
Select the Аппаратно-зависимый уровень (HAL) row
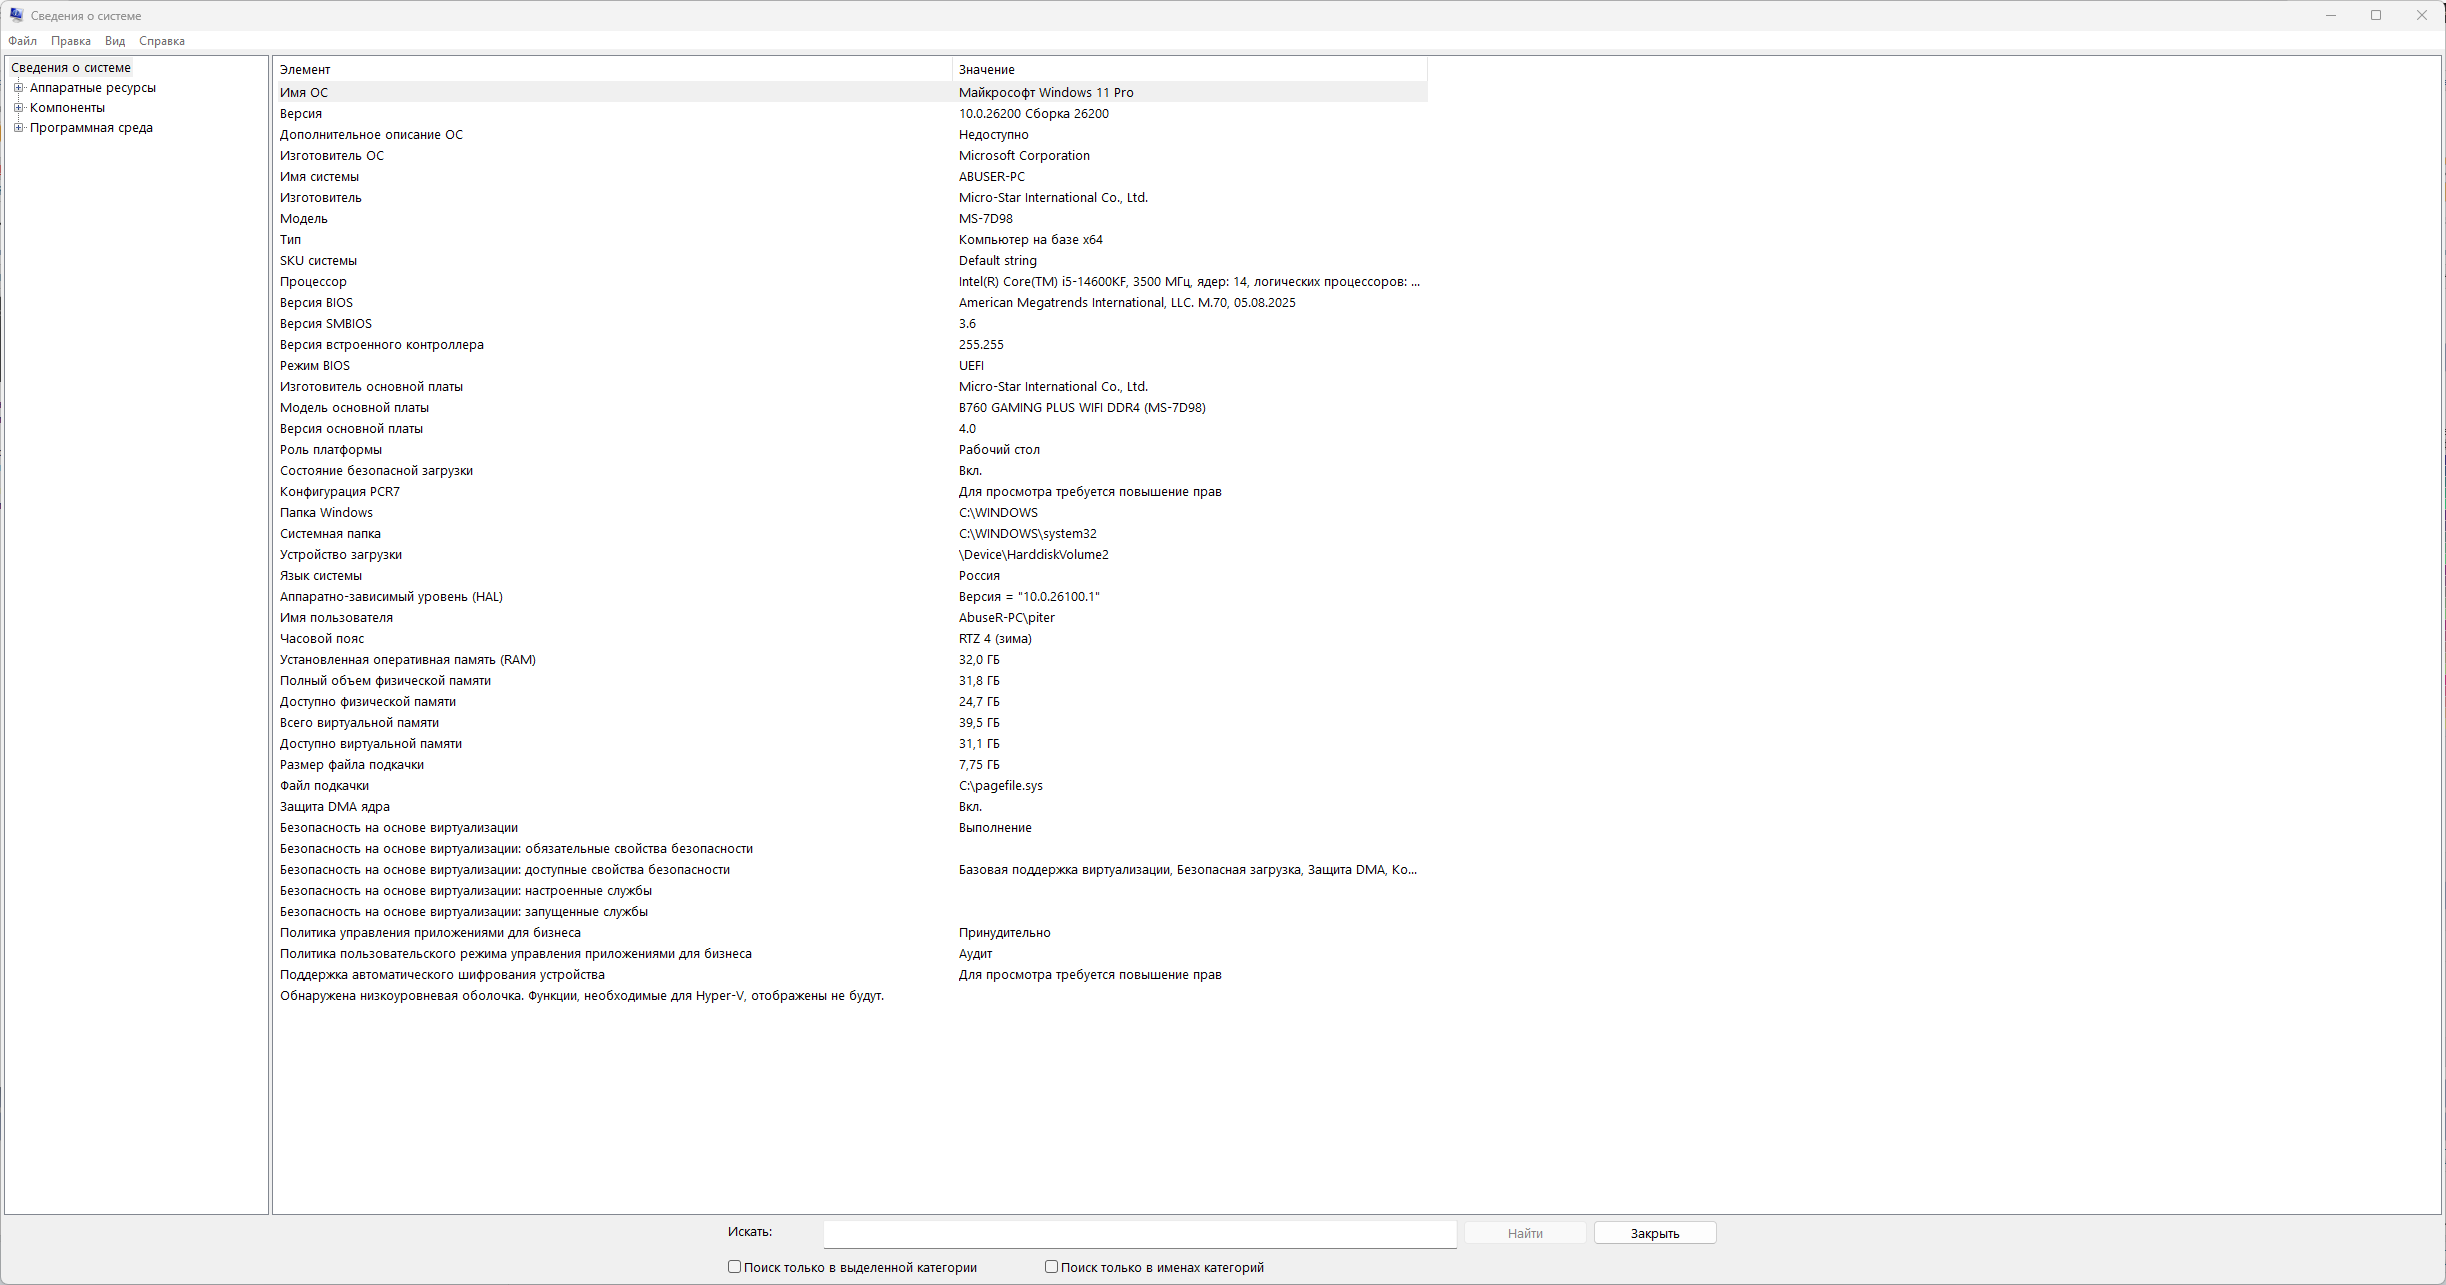click(851, 597)
